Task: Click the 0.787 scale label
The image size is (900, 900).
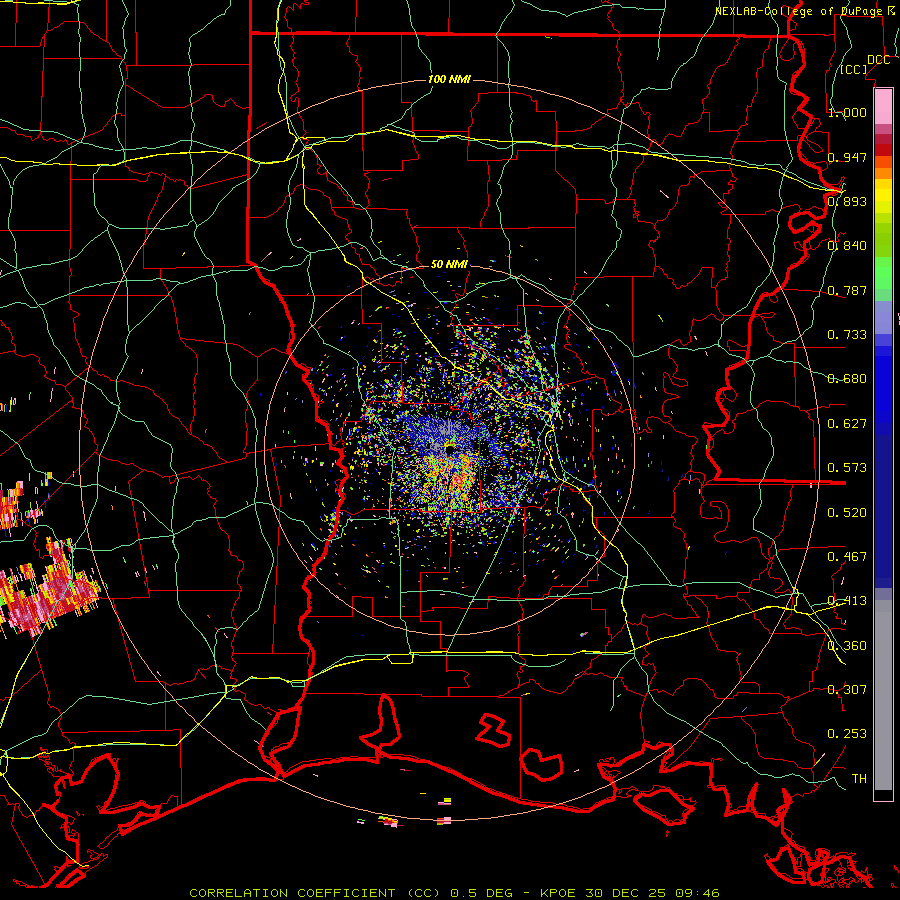Action: (847, 290)
